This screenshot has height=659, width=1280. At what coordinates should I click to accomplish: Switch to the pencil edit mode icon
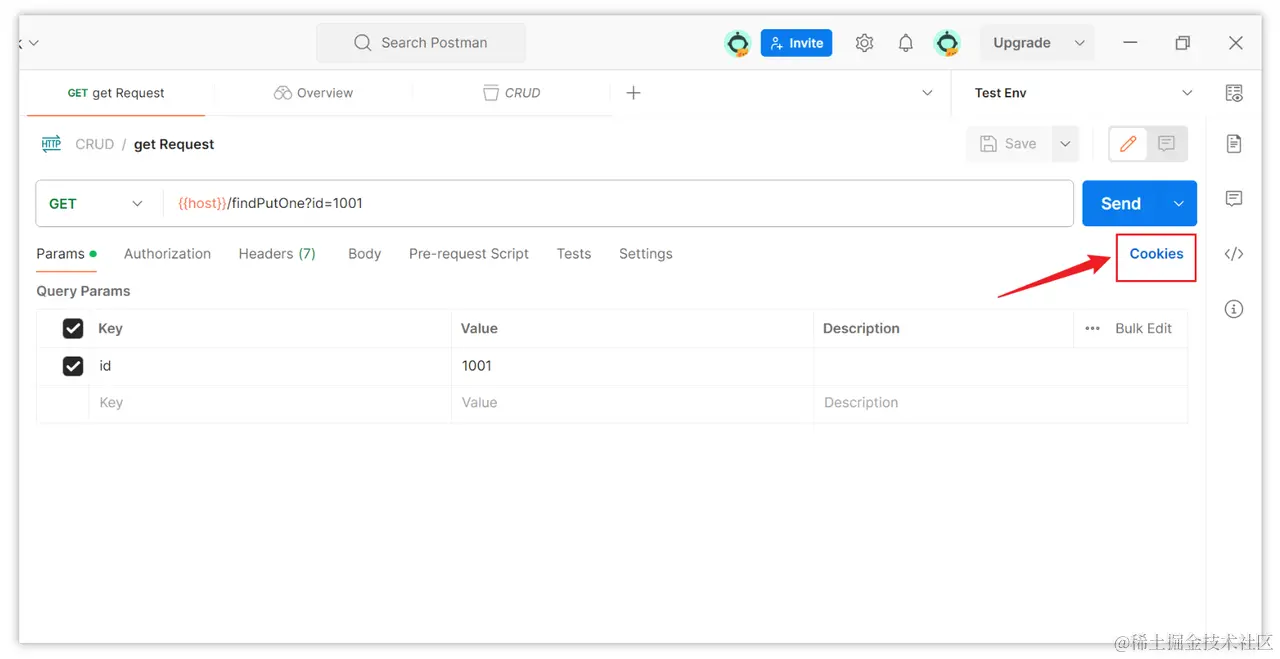pyautogui.click(x=1128, y=144)
